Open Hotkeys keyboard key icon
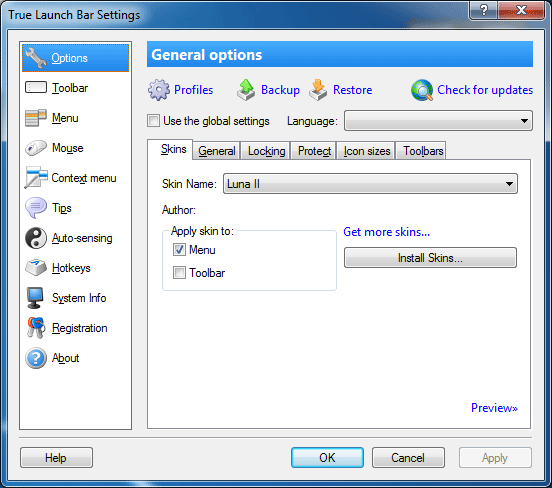This screenshot has width=552, height=488. click(36, 268)
